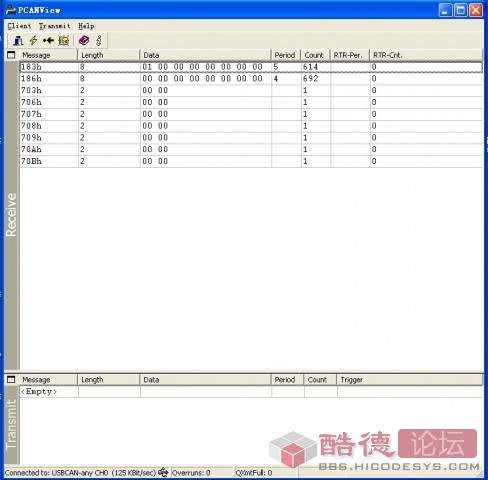Click the receive Count column header
Viewport: 488px width, 480px height.
[x=315, y=55]
